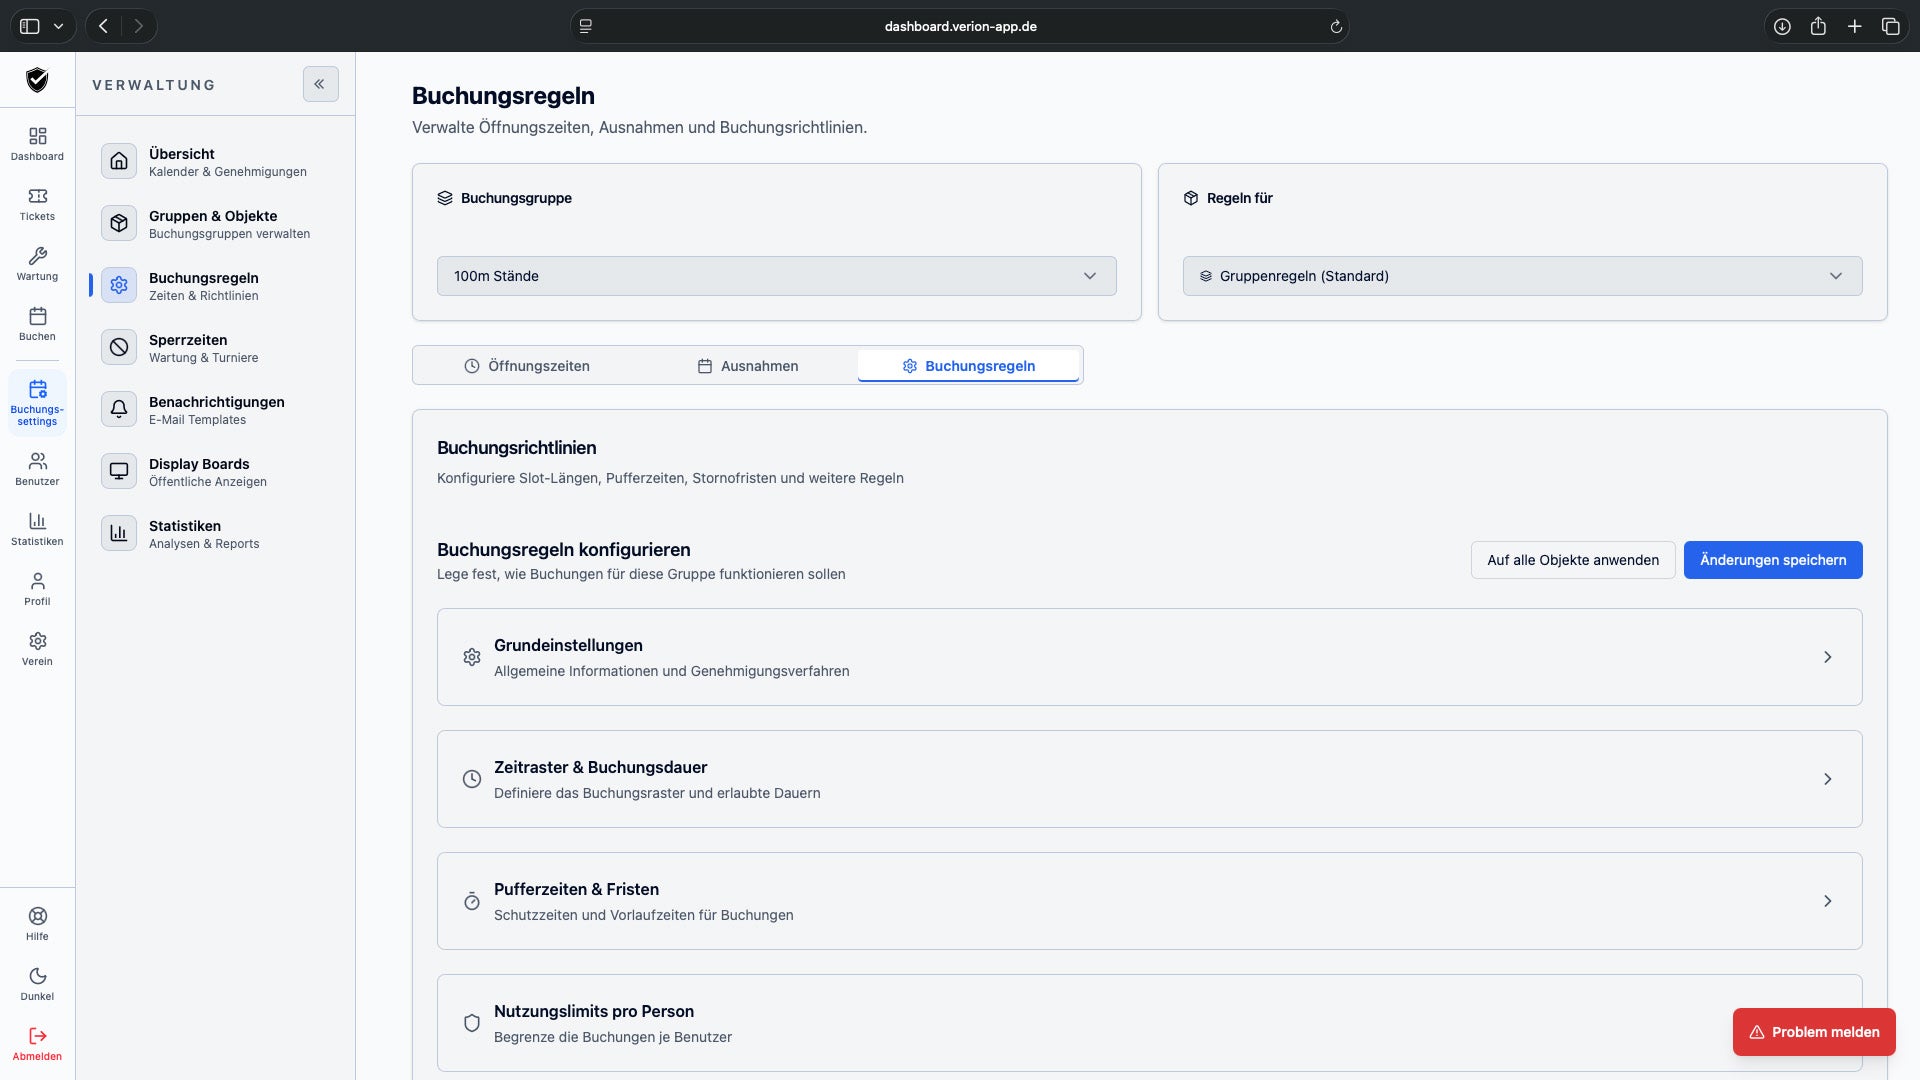This screenshot has width=1920, height=1080.
Task: Expand the Grundeinstellungen section
Action: click(1149, 657)
